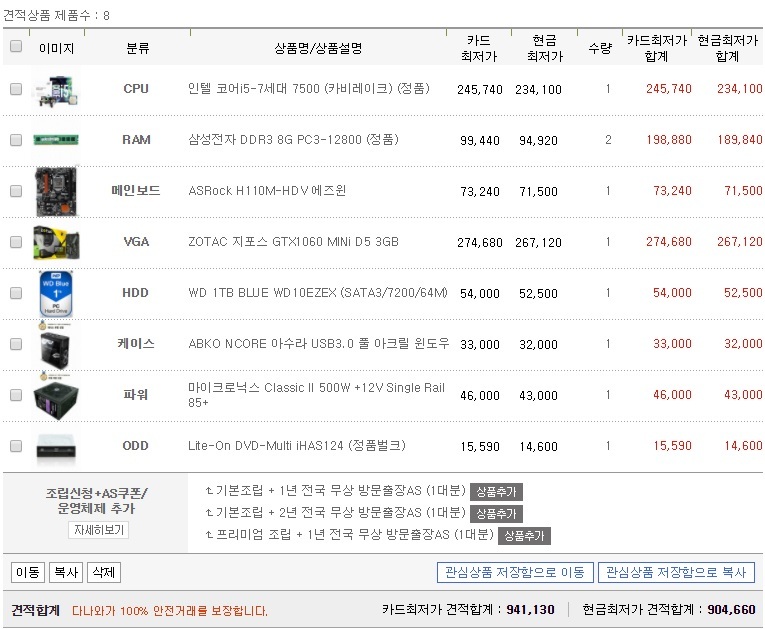Open the WD Blue hard drive image
The image size is (765, 629).
[56, 293]
